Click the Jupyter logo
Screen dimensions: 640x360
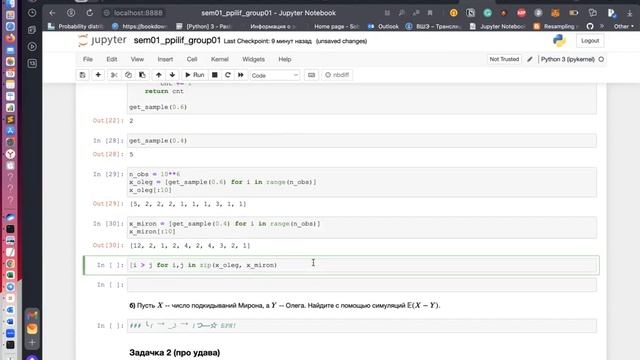[x=102, y=40]
